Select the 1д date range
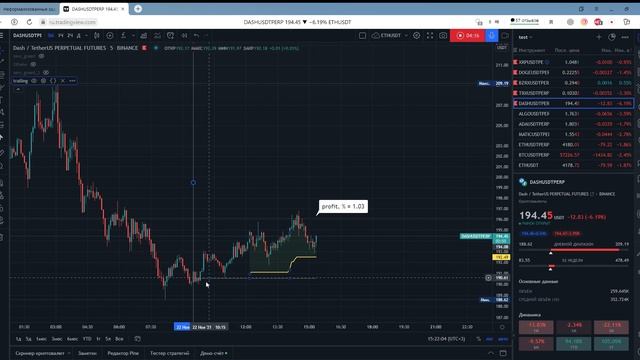The height and width of the screenshot is (360, 640). pos(18,339)
